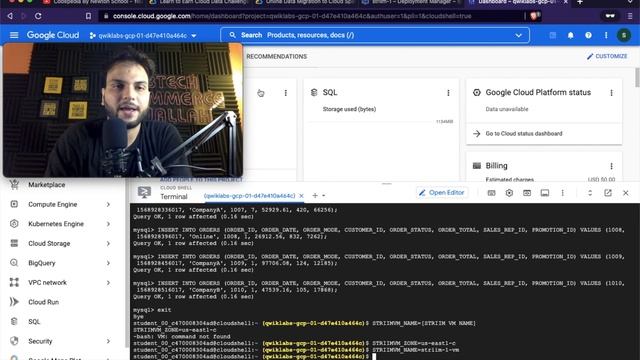The image size is (640, 360).
Task: Click the SQL card title
Action: 330,93
